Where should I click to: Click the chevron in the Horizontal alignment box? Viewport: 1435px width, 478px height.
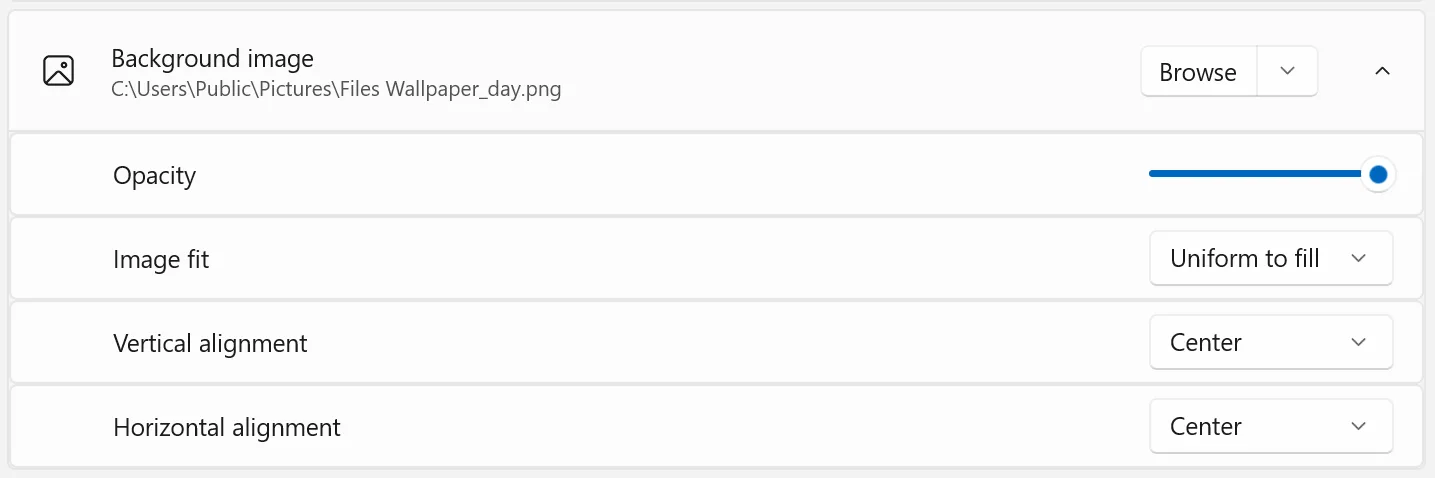pos(1358,427)
